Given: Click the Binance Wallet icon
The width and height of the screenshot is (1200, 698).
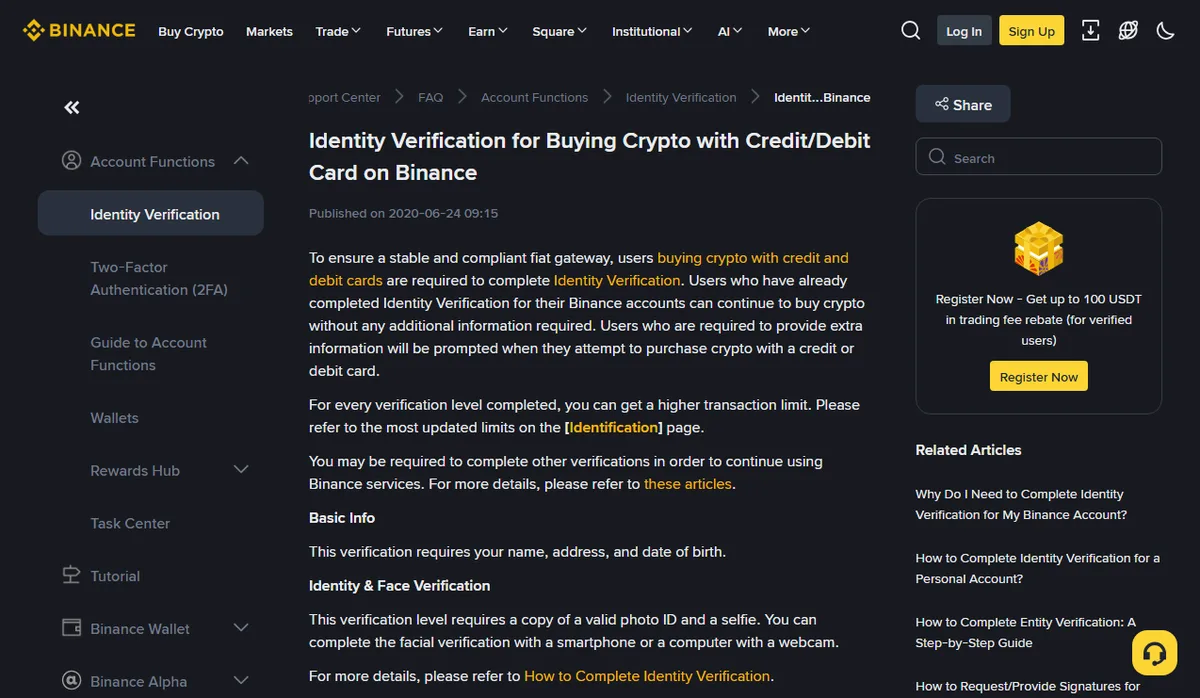Looking at the screenshot, I should 71,628.
